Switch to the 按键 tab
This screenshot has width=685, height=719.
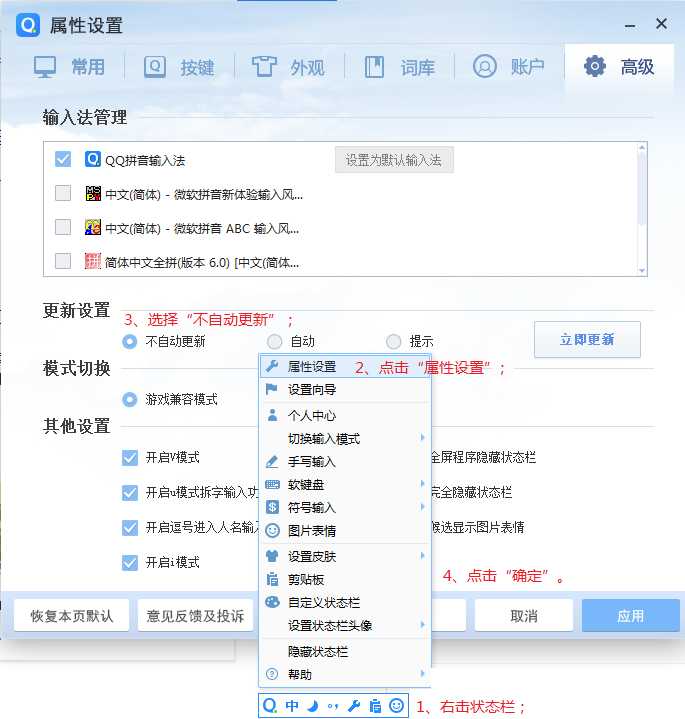tap(179, 67)
